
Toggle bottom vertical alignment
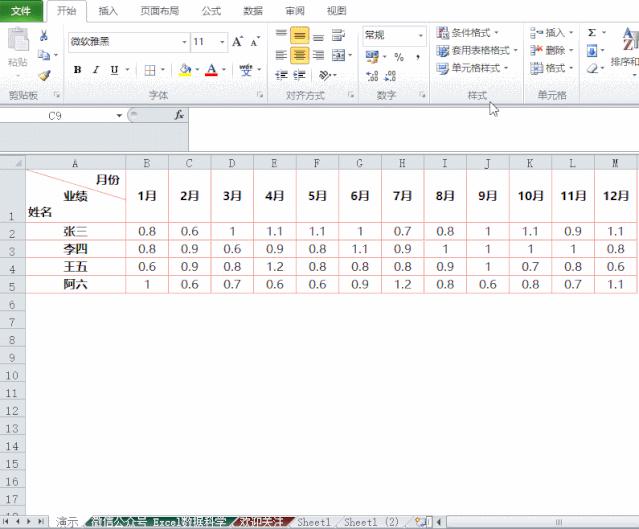318,36
